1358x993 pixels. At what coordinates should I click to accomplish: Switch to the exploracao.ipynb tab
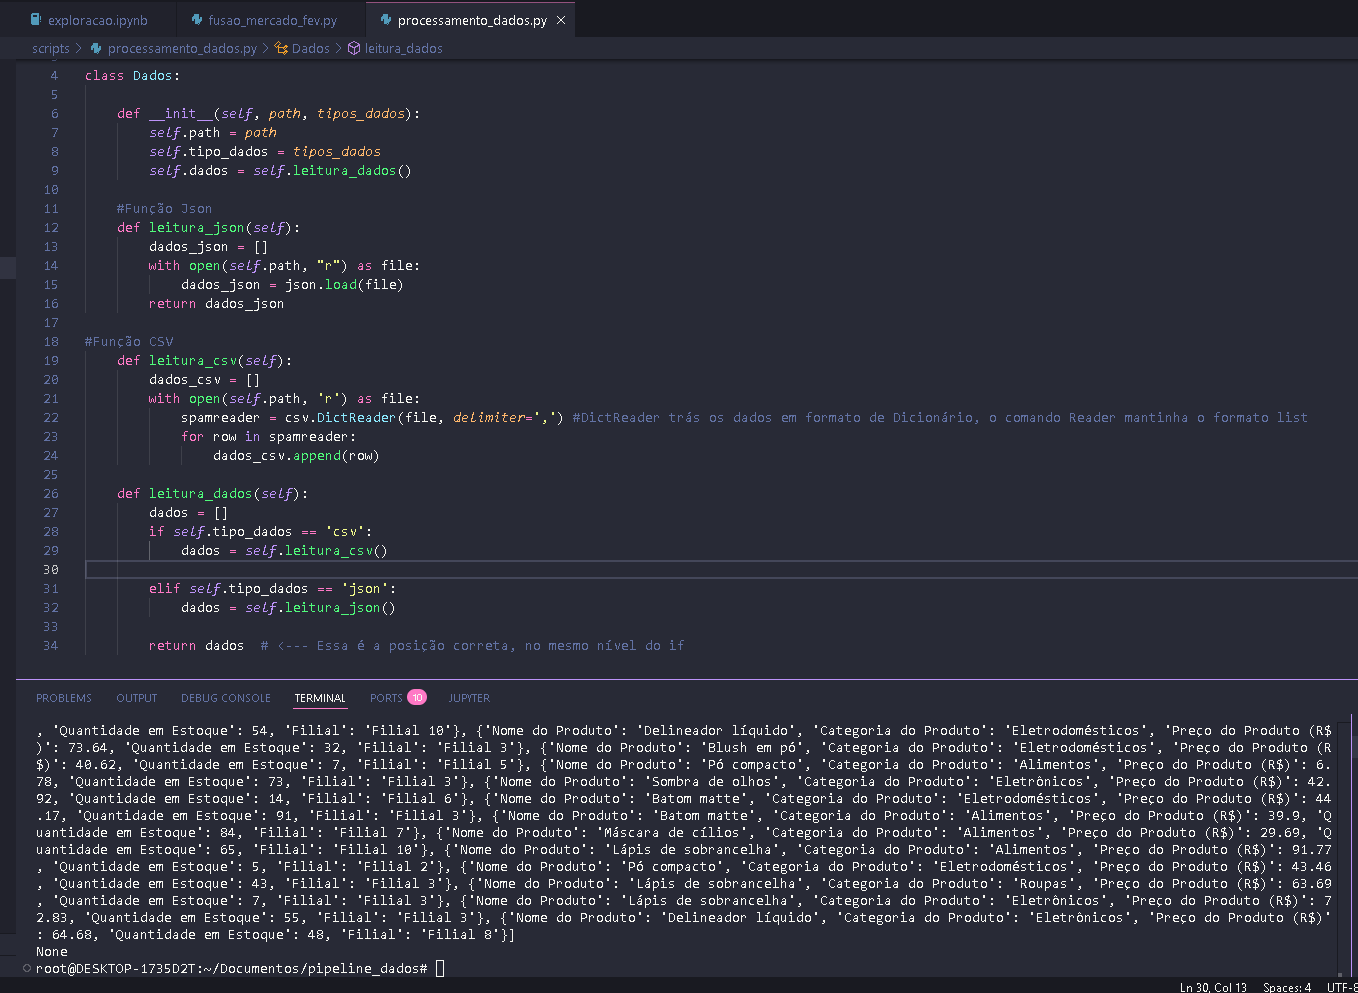click(x=88, y=20)
